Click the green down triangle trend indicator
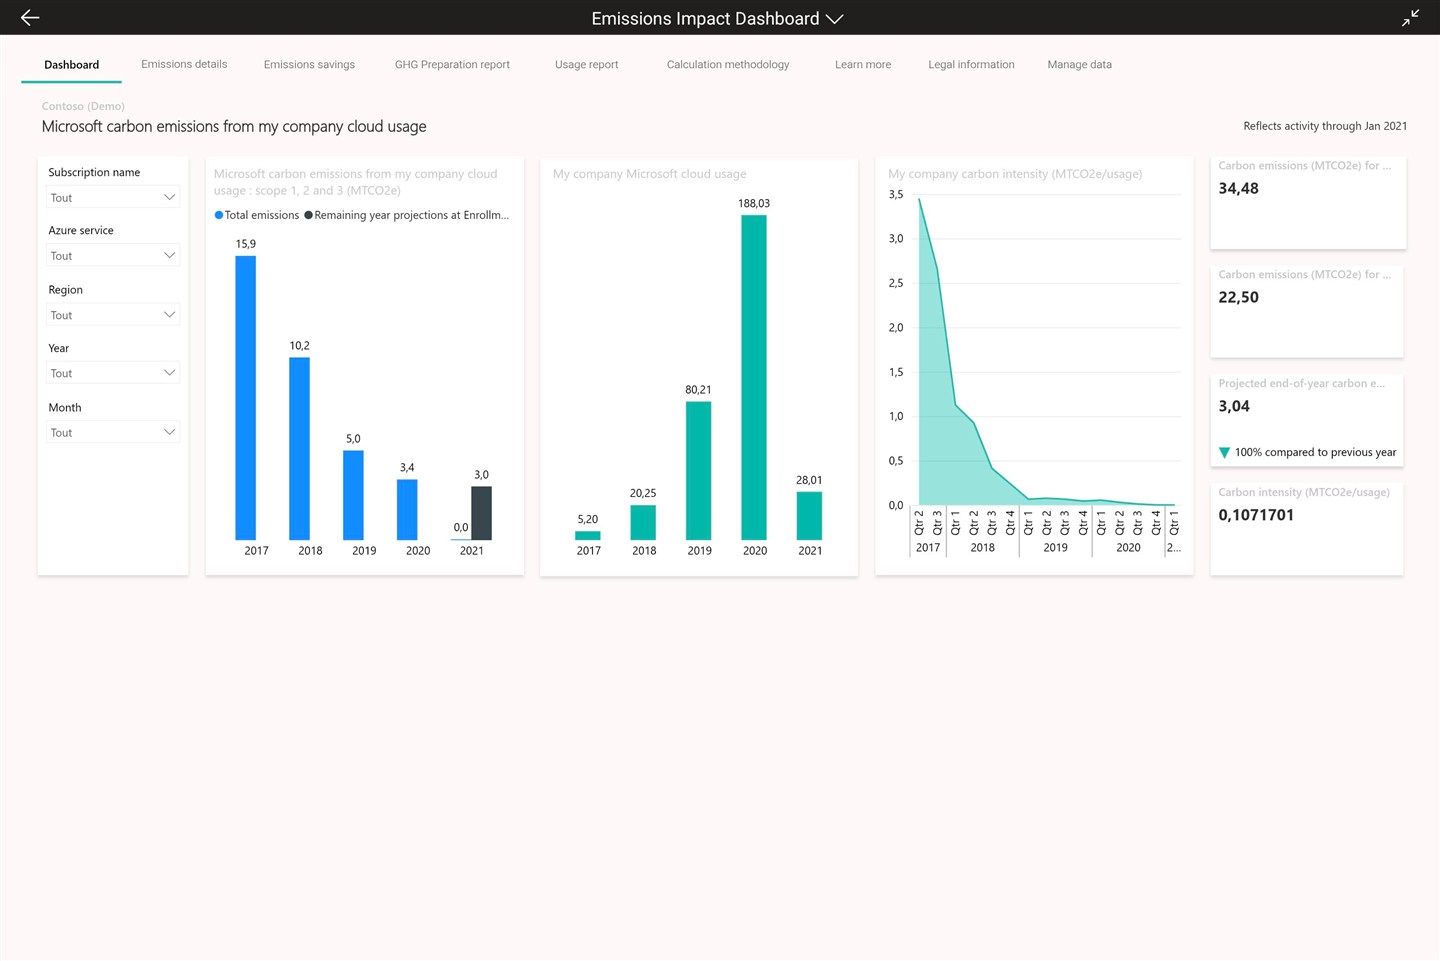The image size is (1440, 961). tap(1224, 453)
